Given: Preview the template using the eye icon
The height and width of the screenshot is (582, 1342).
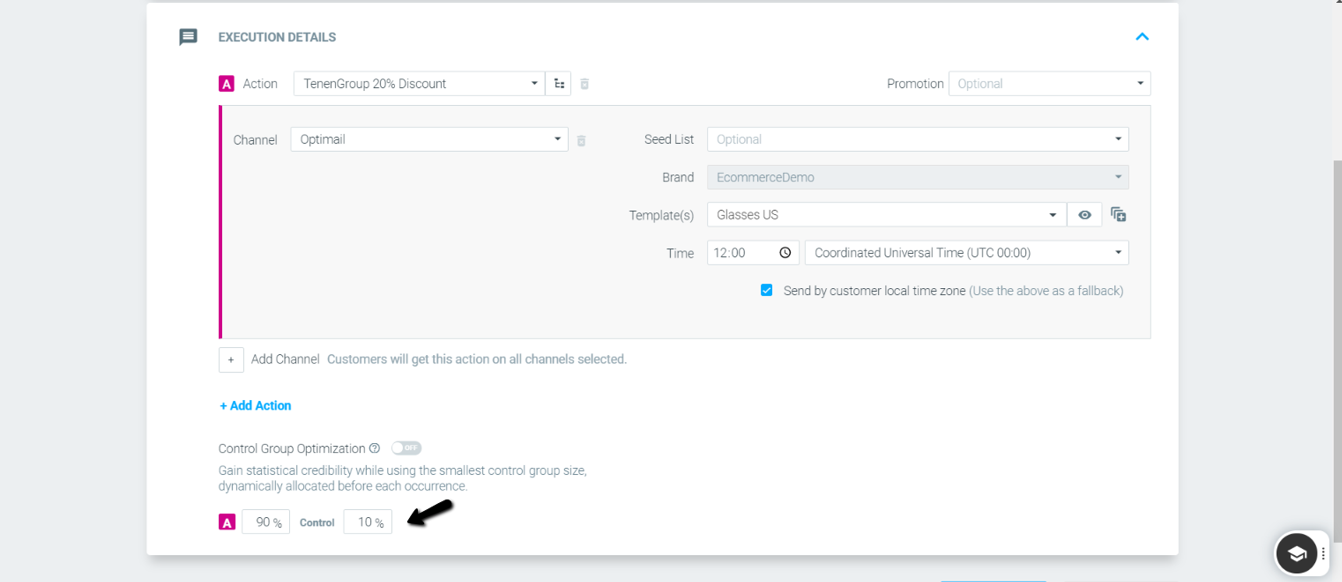Looking at the screenshot, I should pyautogui.click(x=1085, y=215).
